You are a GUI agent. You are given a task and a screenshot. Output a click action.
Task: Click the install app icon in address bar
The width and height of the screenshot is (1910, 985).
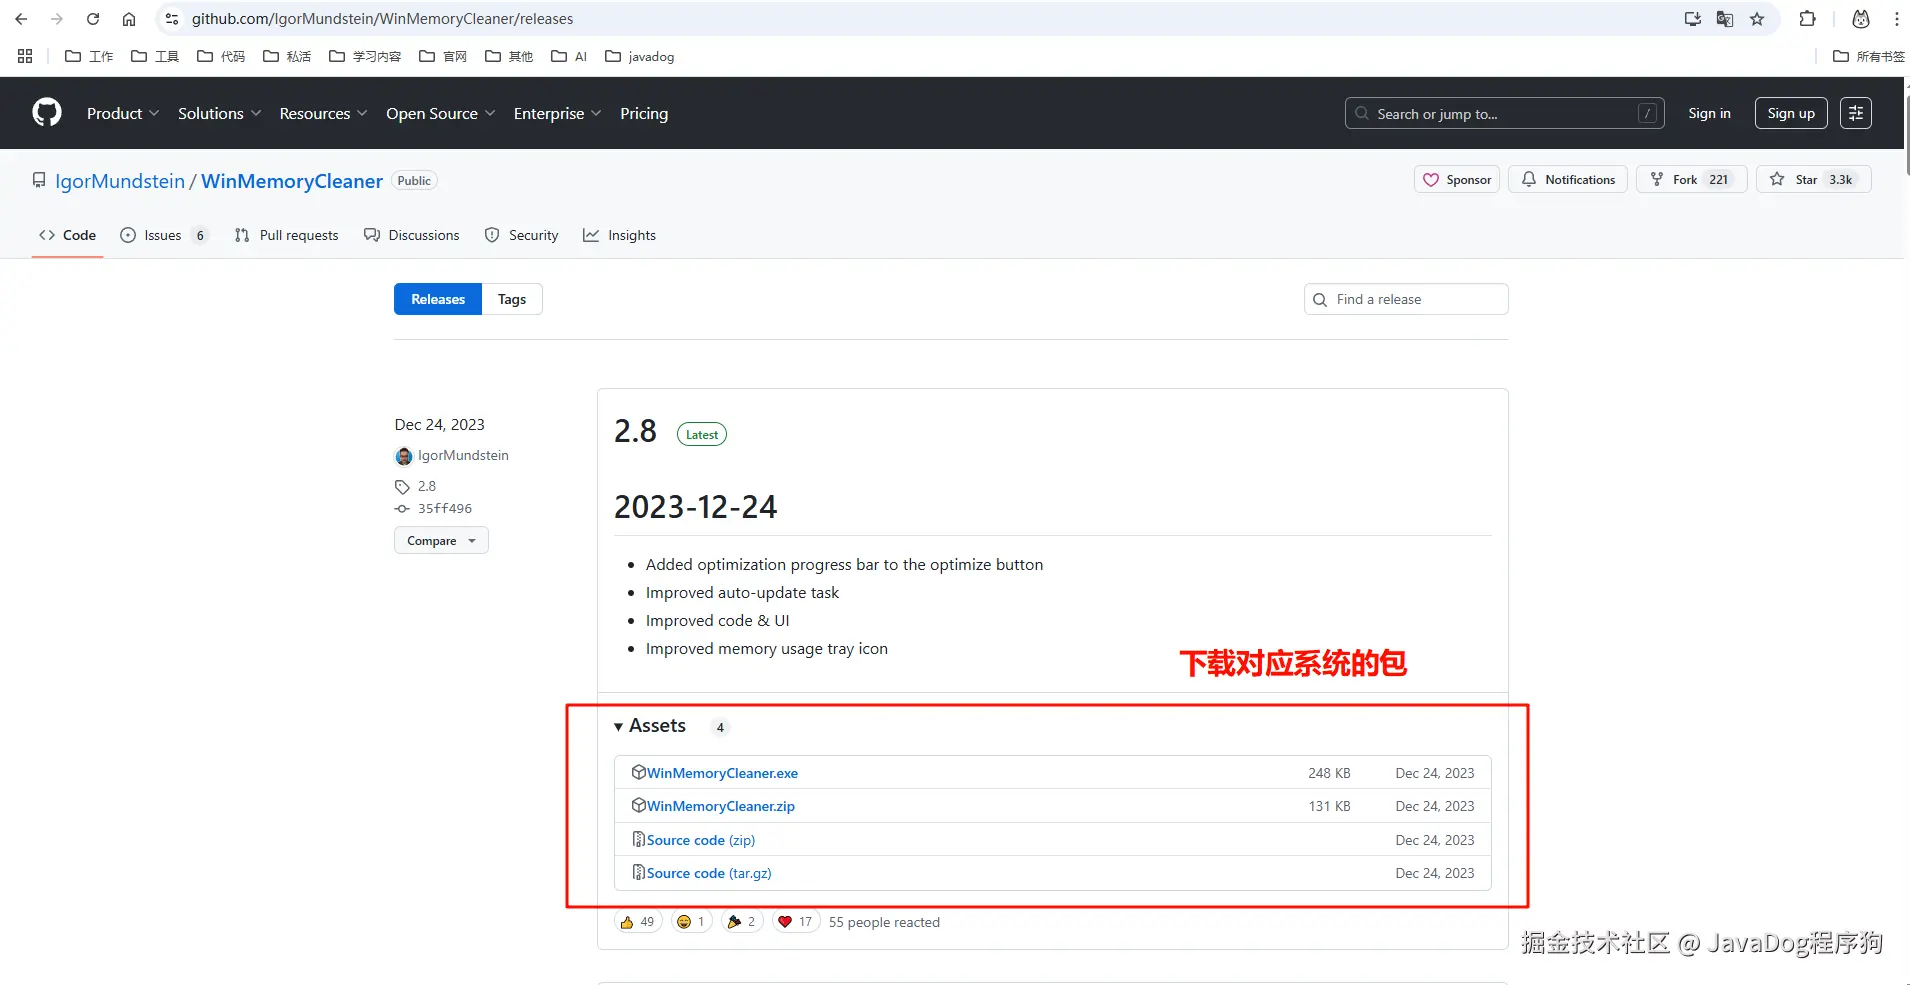[x=1693, y=19]
